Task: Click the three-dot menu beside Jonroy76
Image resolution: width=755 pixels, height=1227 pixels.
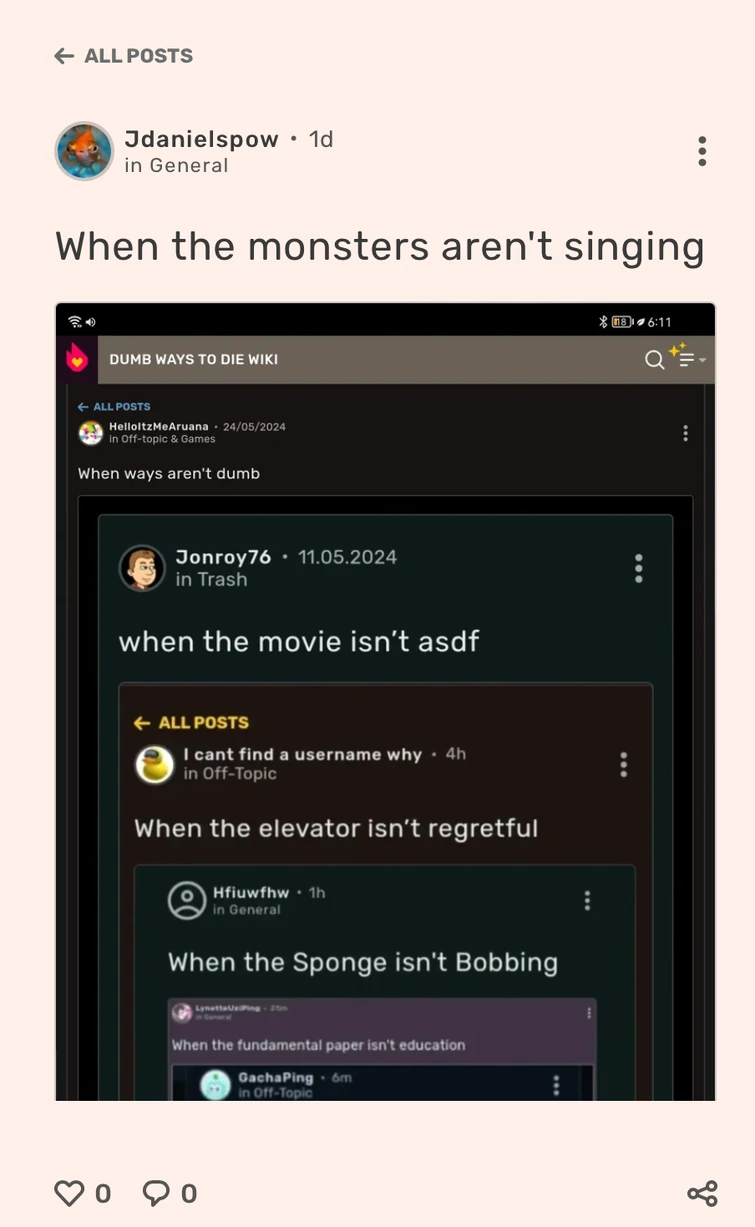Action: coord(638,568)
